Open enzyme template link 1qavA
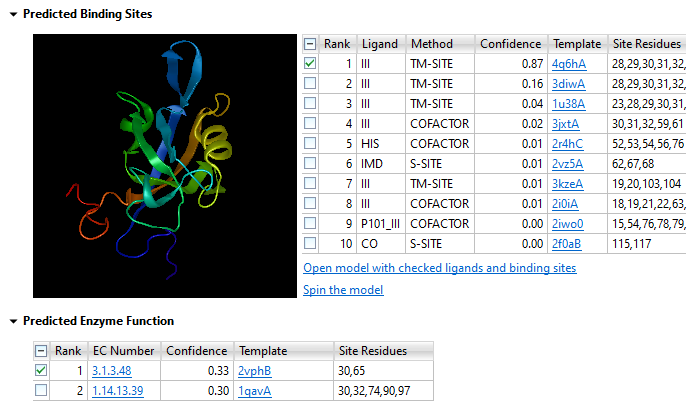 click(x=255, y=391)
